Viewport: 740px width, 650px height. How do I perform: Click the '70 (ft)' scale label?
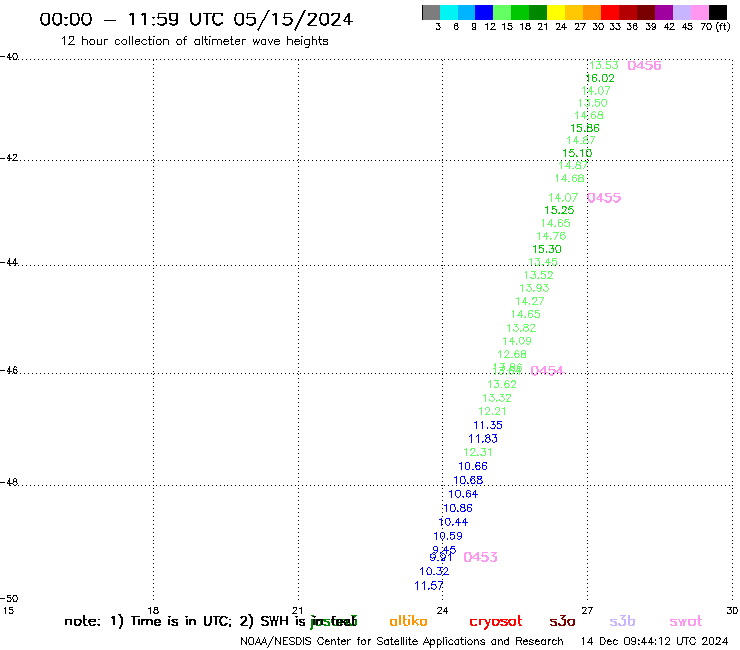(x=715, y=27)
